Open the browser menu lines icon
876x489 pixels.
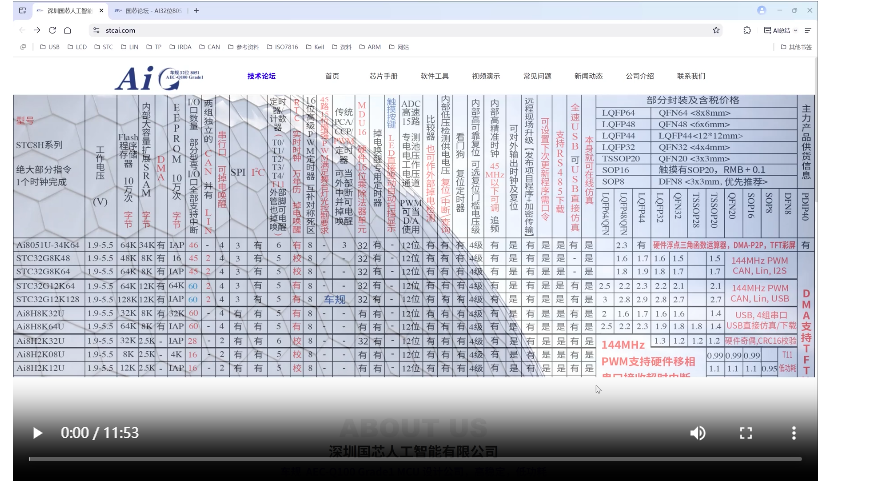pos(808,30)
